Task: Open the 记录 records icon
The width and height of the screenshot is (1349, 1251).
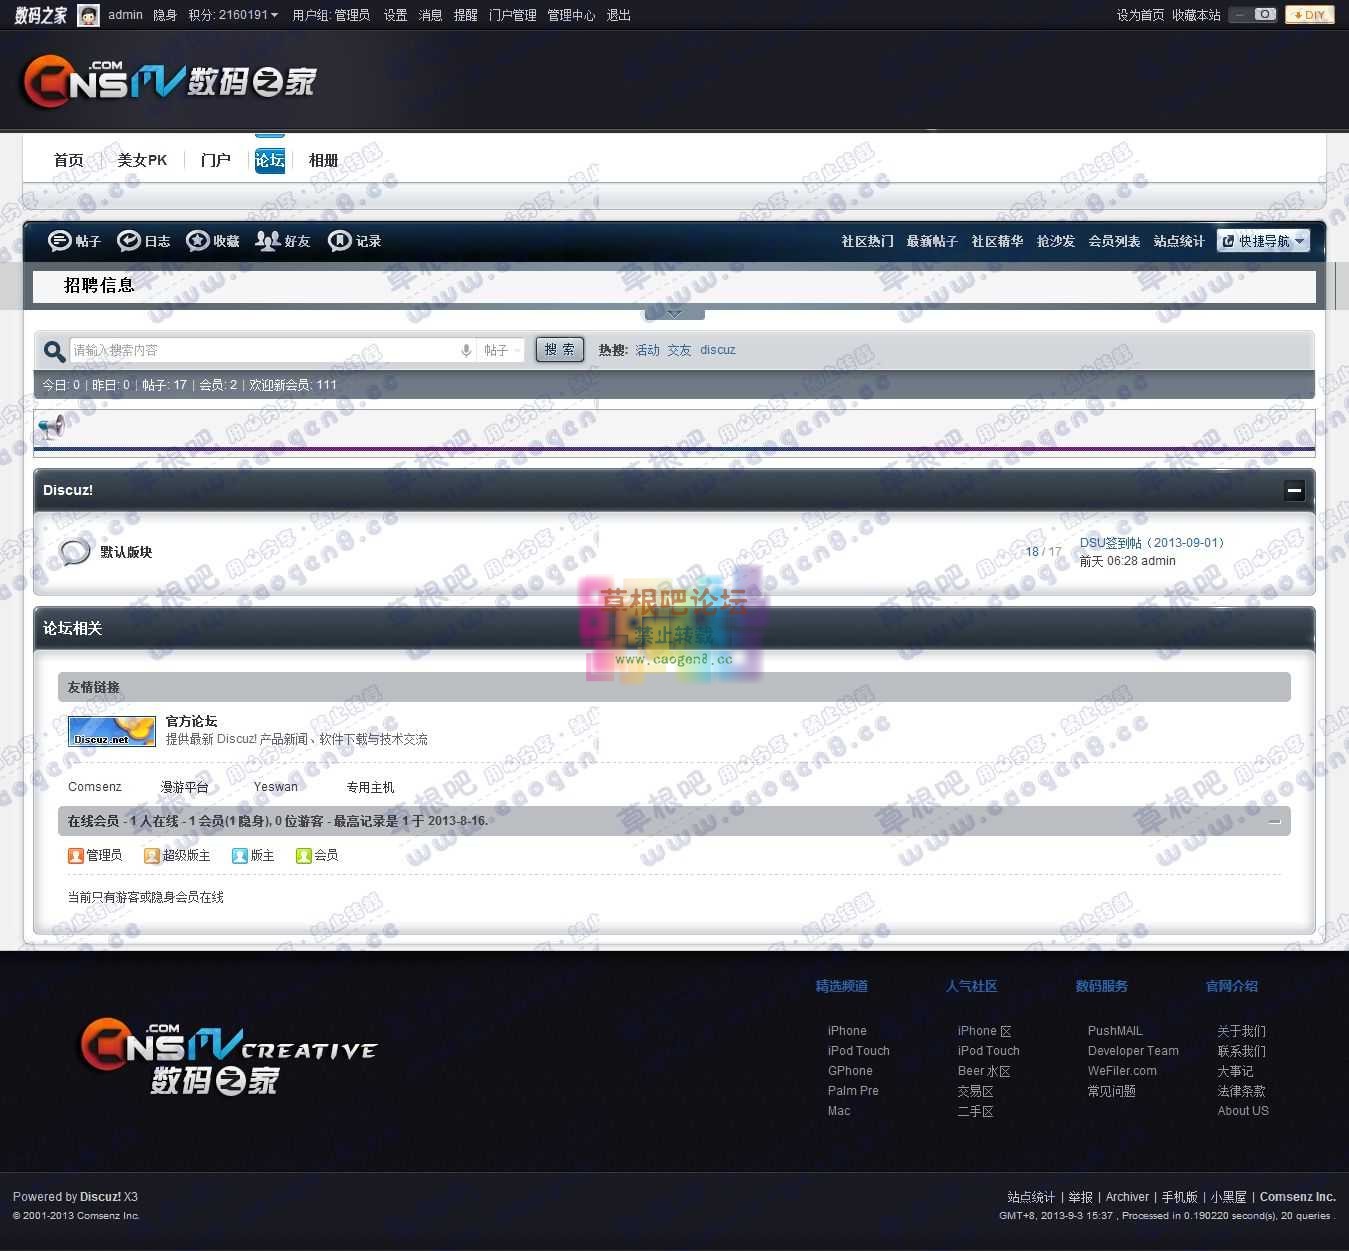Action: (x=338, y=240)
